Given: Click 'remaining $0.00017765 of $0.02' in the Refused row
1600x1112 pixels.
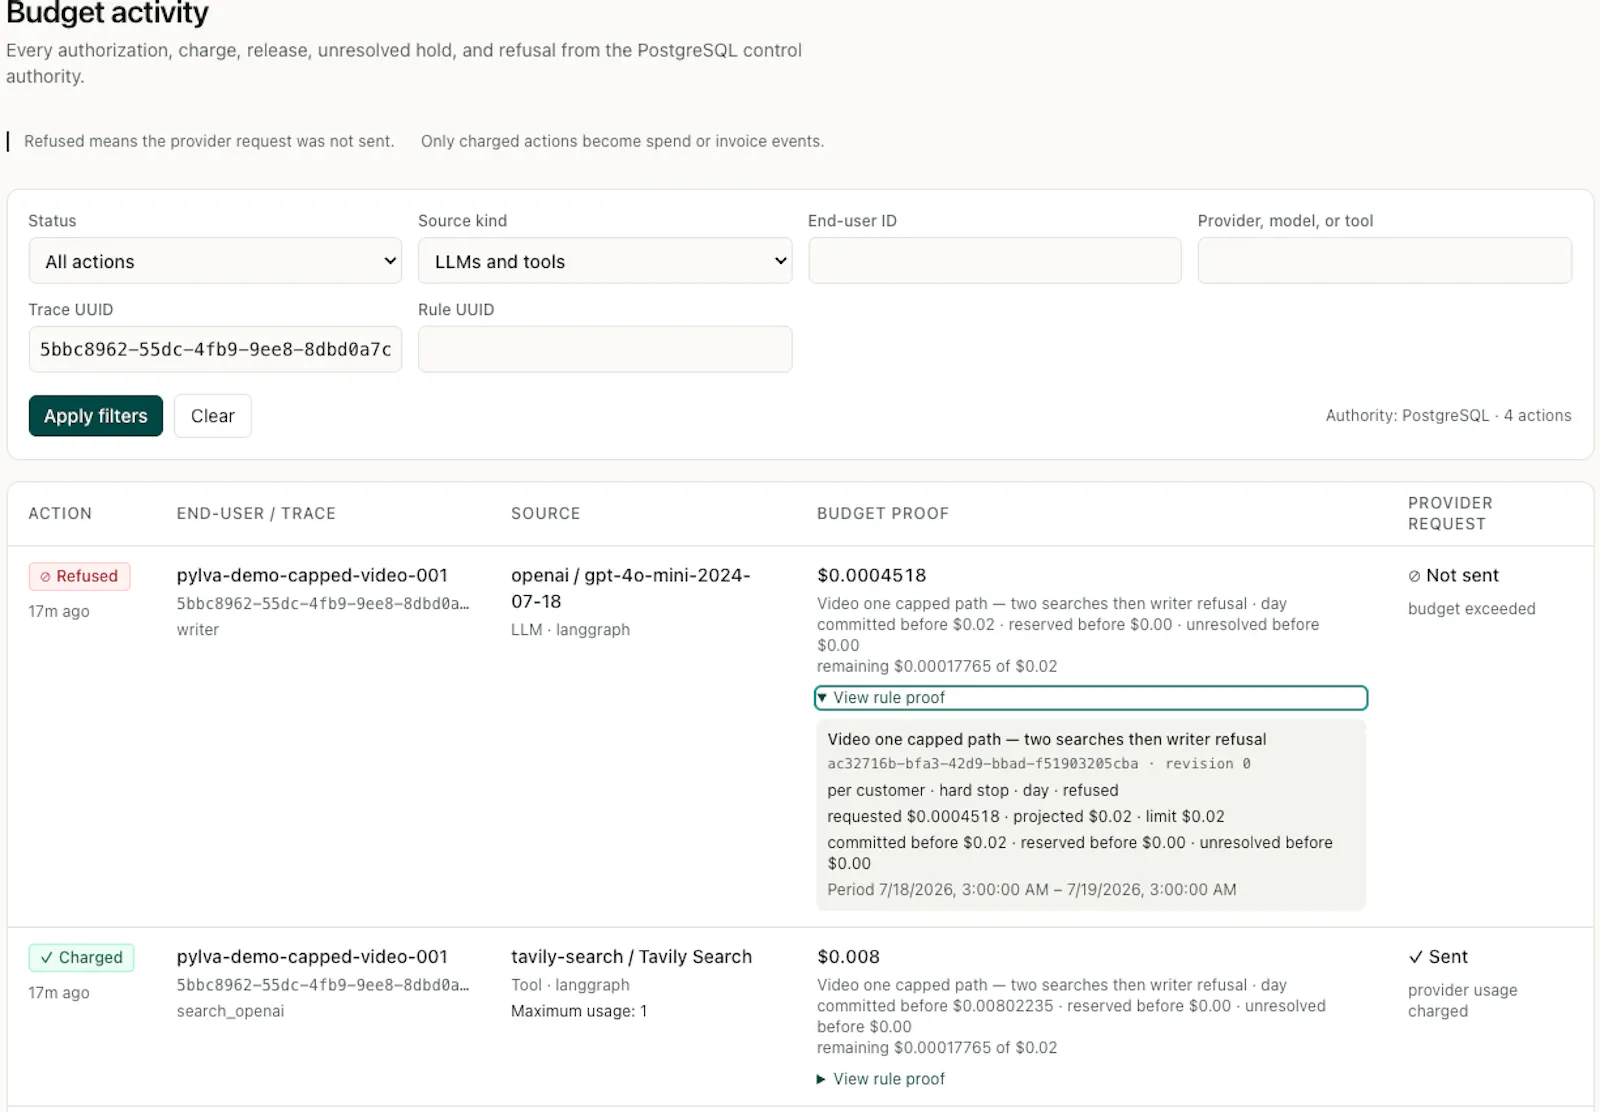Looking at the screenshot, I should [937, 666].
